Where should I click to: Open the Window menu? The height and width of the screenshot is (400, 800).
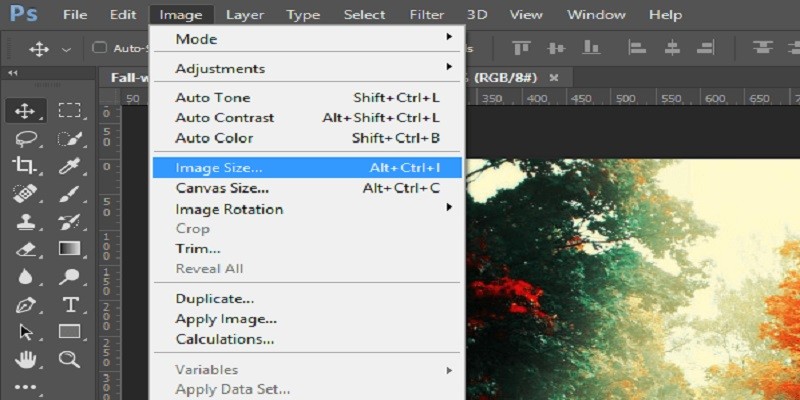tap(596, 15)
